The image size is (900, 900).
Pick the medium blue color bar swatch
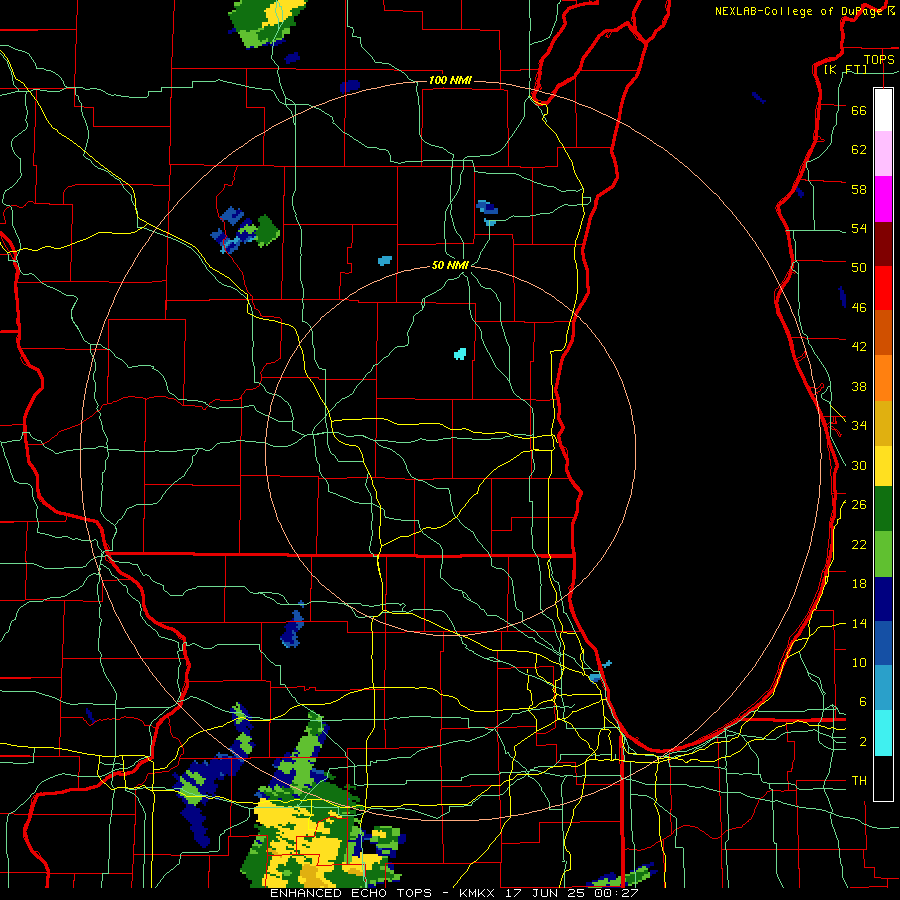[883, 643]
